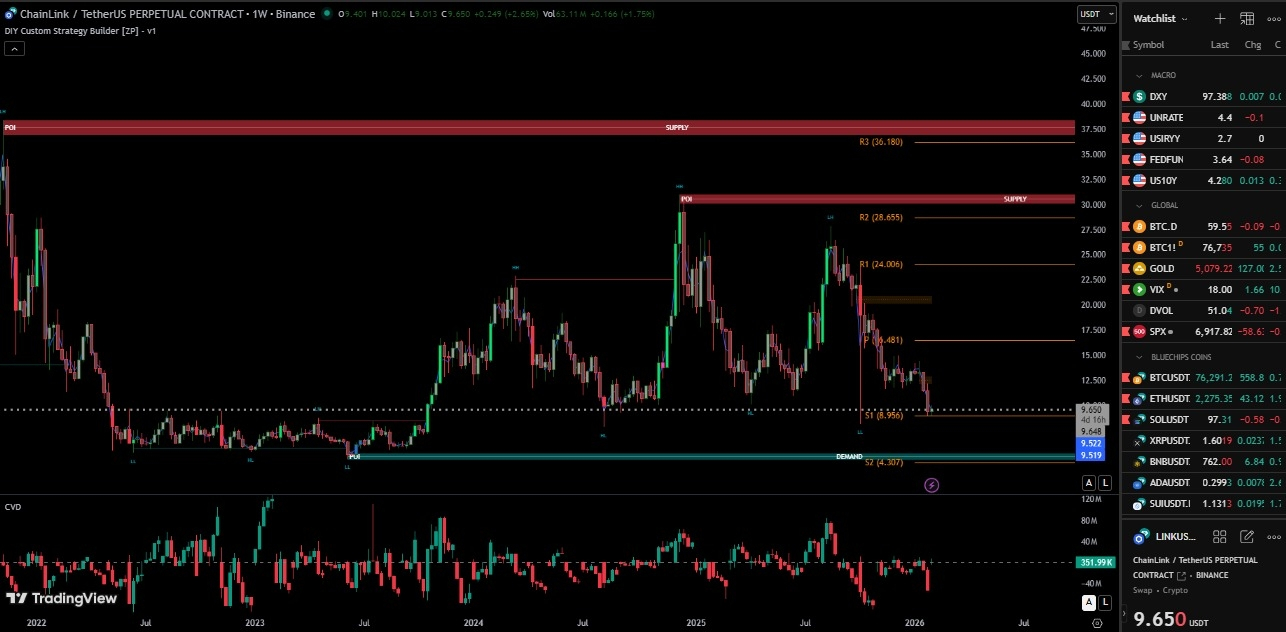The image size is (1286, 632).
Task: Toggle the red flag on DXY row
Action: tap(1125, 97)
